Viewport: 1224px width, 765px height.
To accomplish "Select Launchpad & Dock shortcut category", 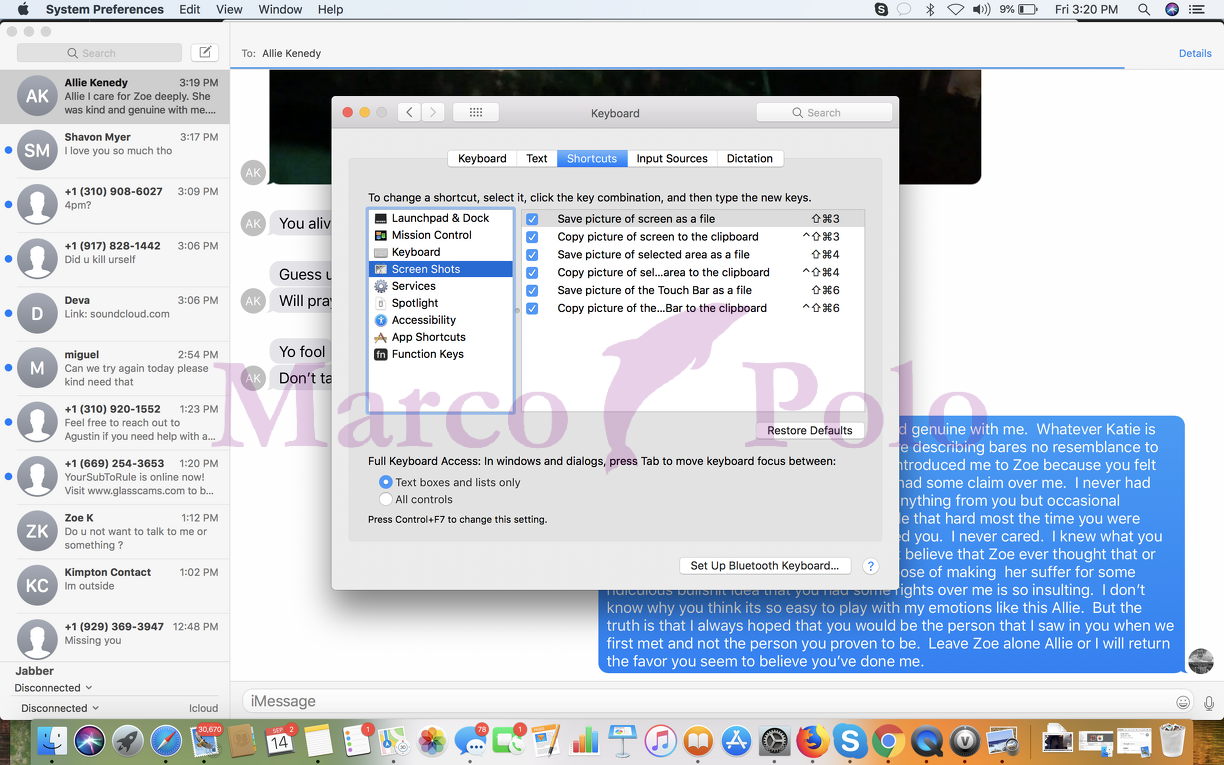I will click(x=441, y=218).
